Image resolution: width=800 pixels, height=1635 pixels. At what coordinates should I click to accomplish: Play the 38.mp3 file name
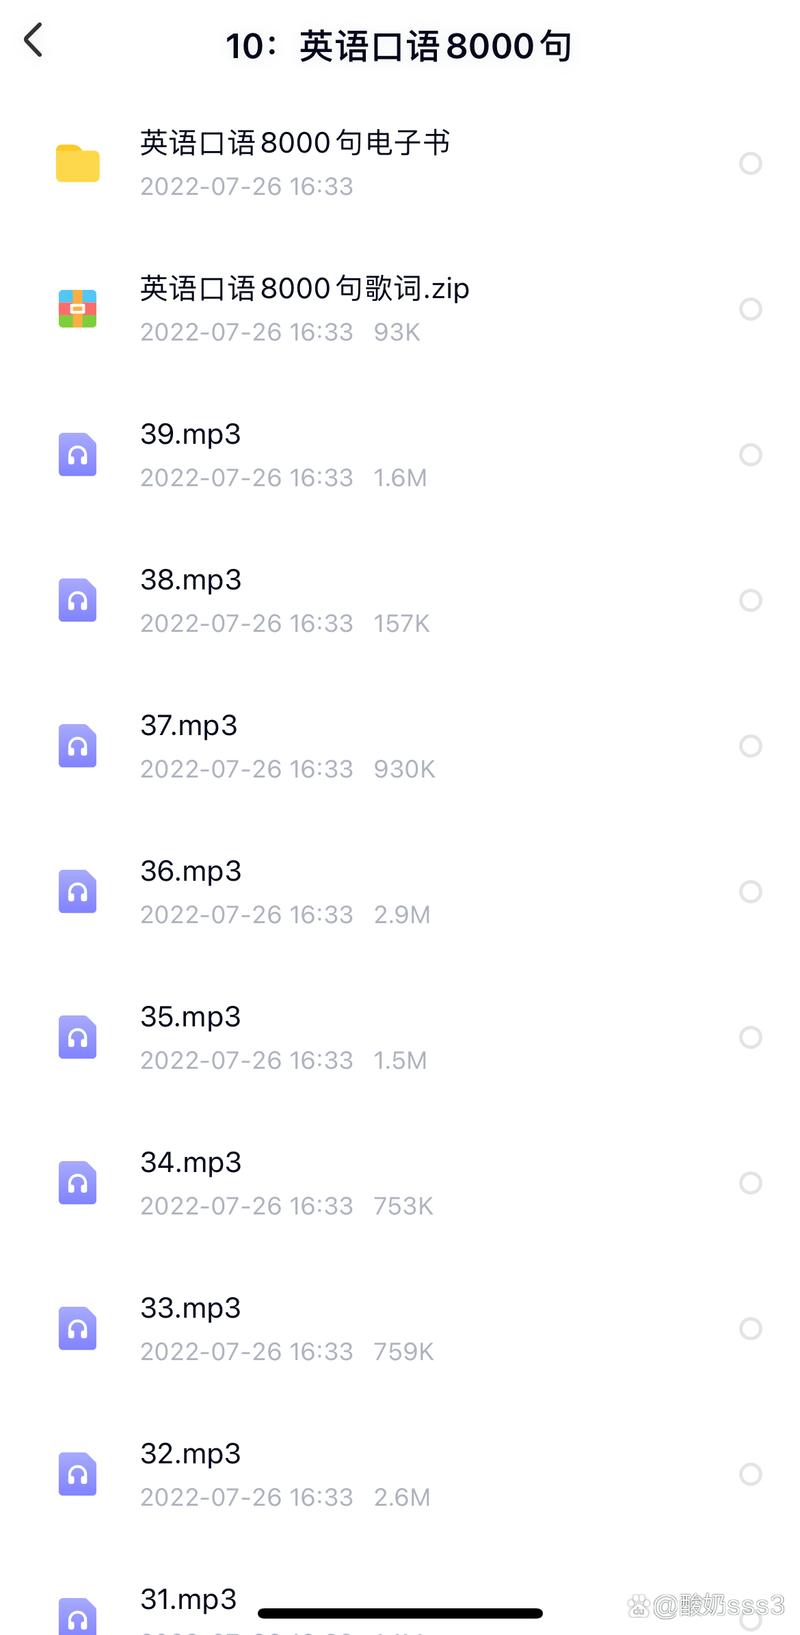coord(191,580)
